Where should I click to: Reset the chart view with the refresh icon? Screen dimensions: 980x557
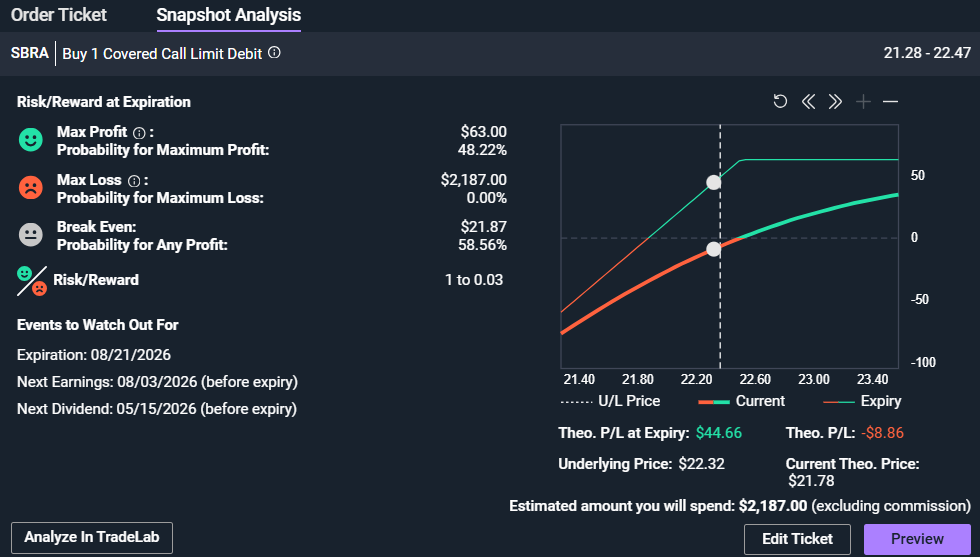(780, 101)
